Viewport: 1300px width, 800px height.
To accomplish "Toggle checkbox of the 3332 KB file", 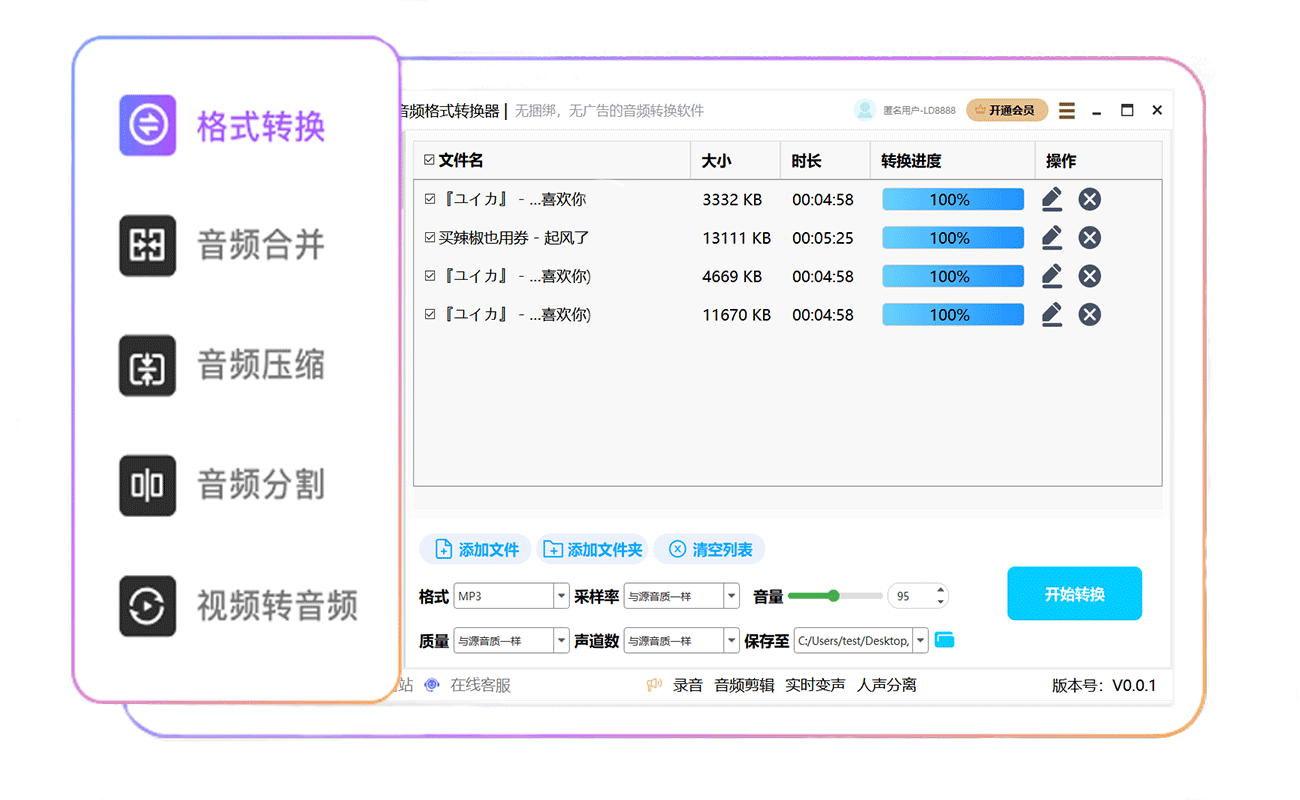I will (430, 199).
